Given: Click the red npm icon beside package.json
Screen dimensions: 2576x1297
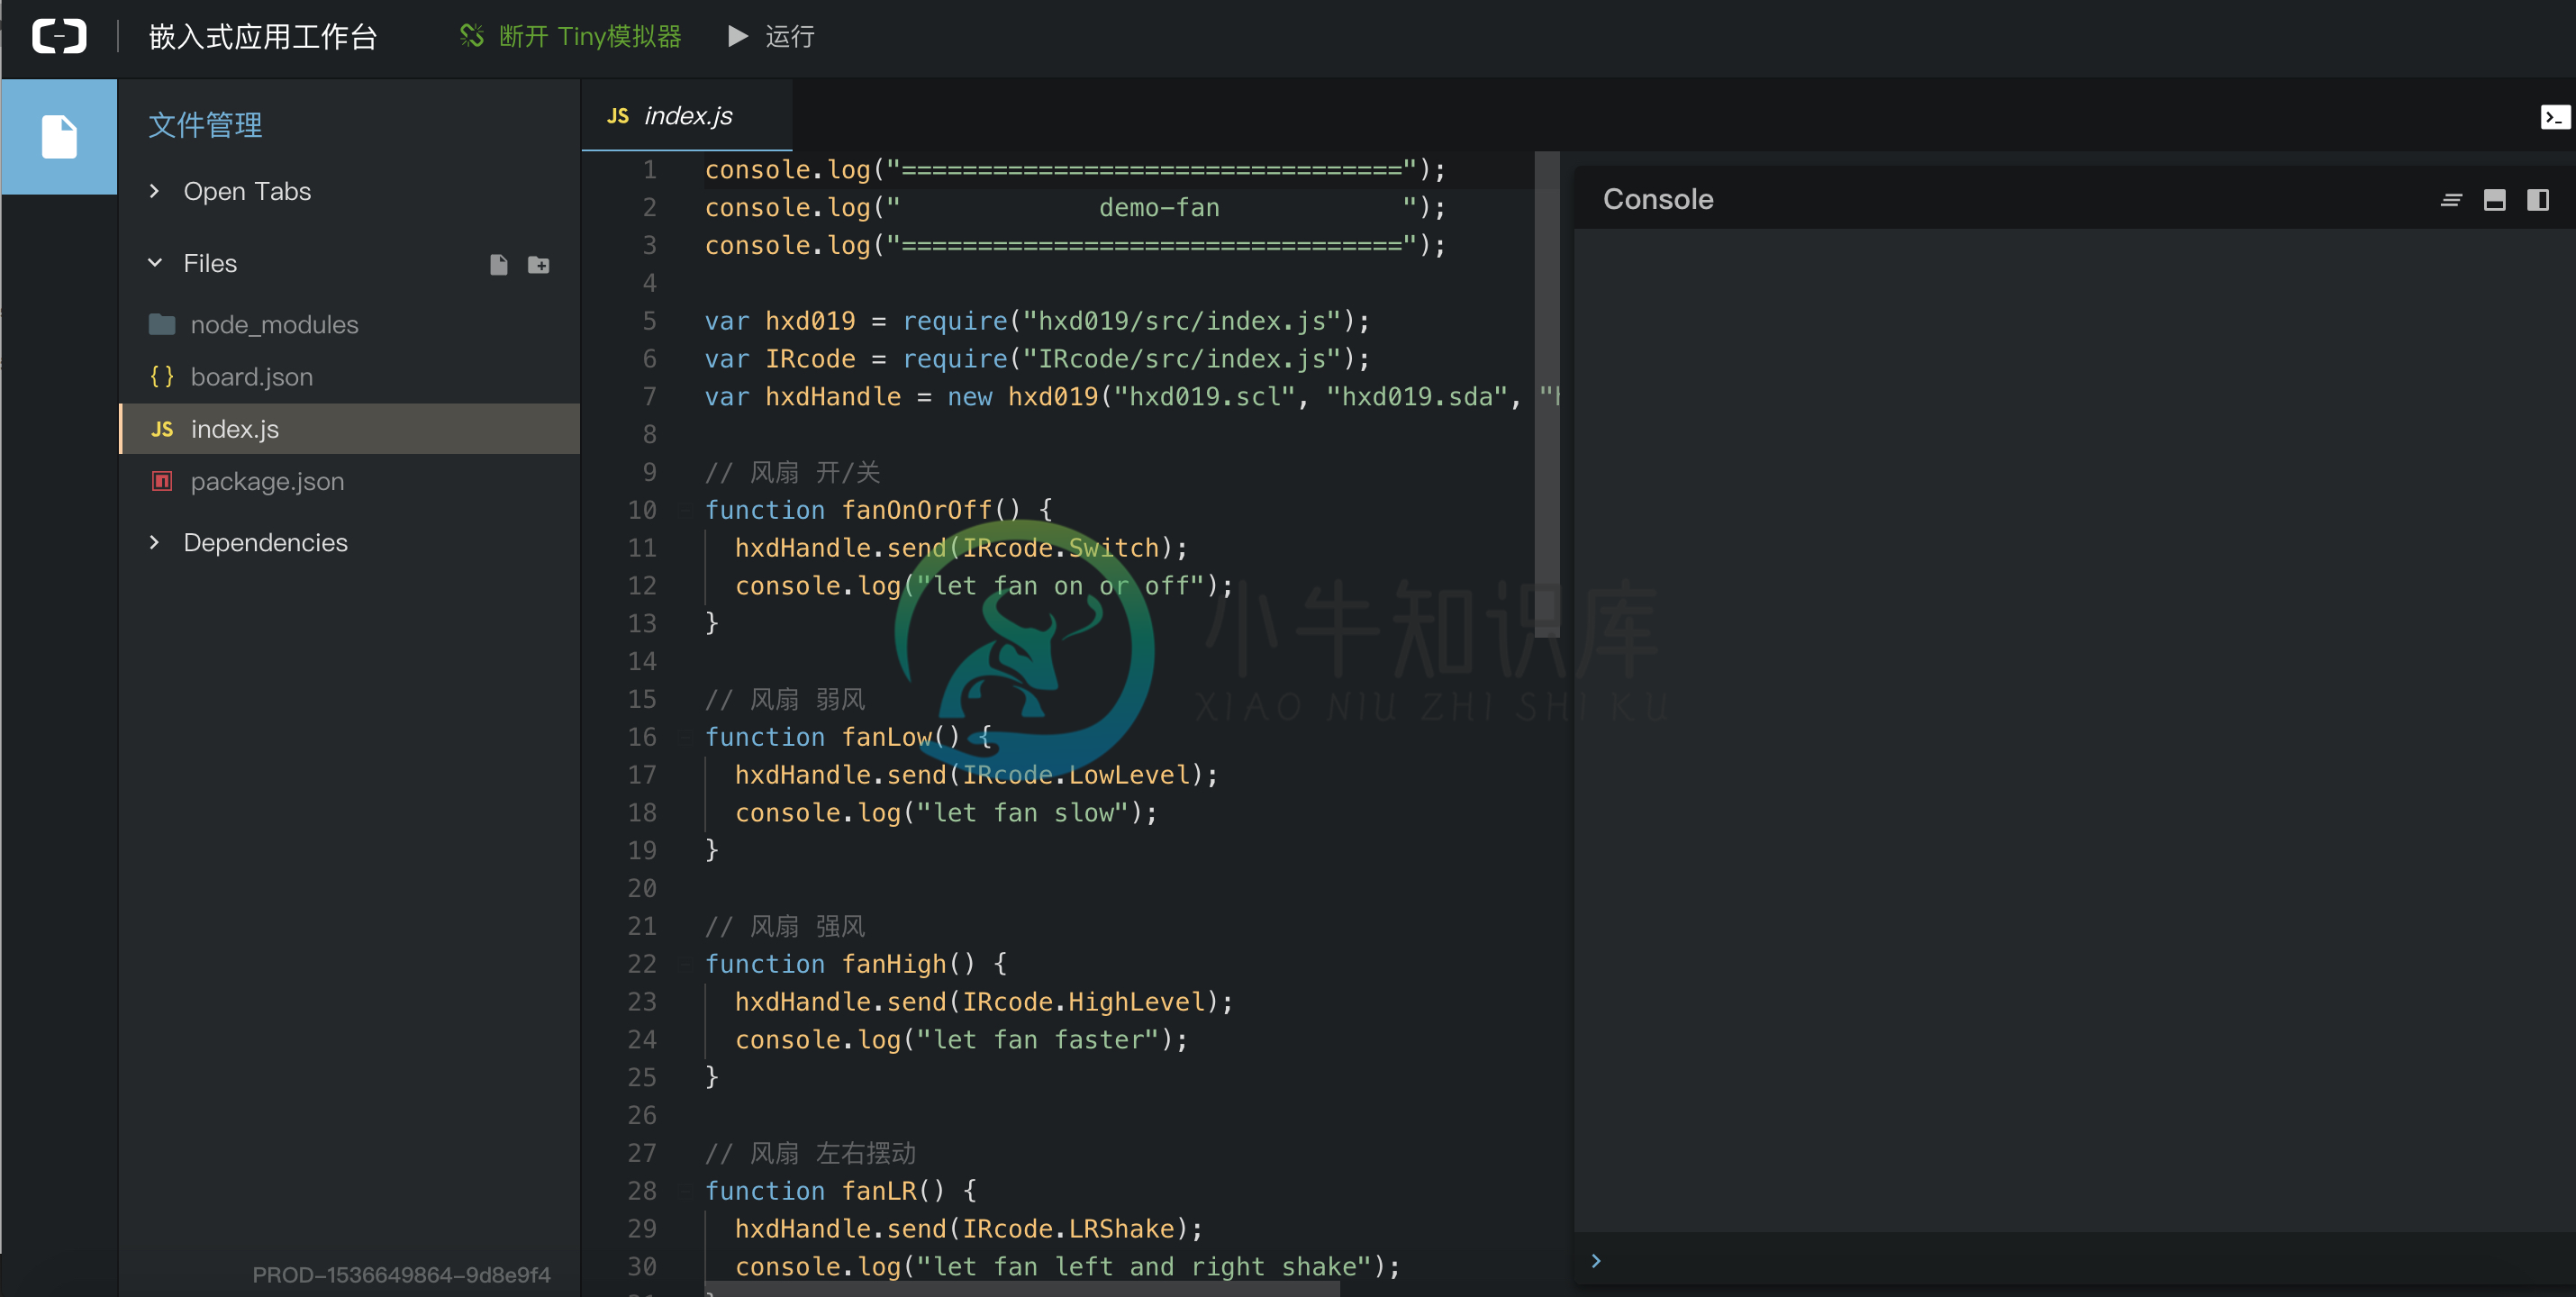Looking at the screenshot, I should coord(162,481).
